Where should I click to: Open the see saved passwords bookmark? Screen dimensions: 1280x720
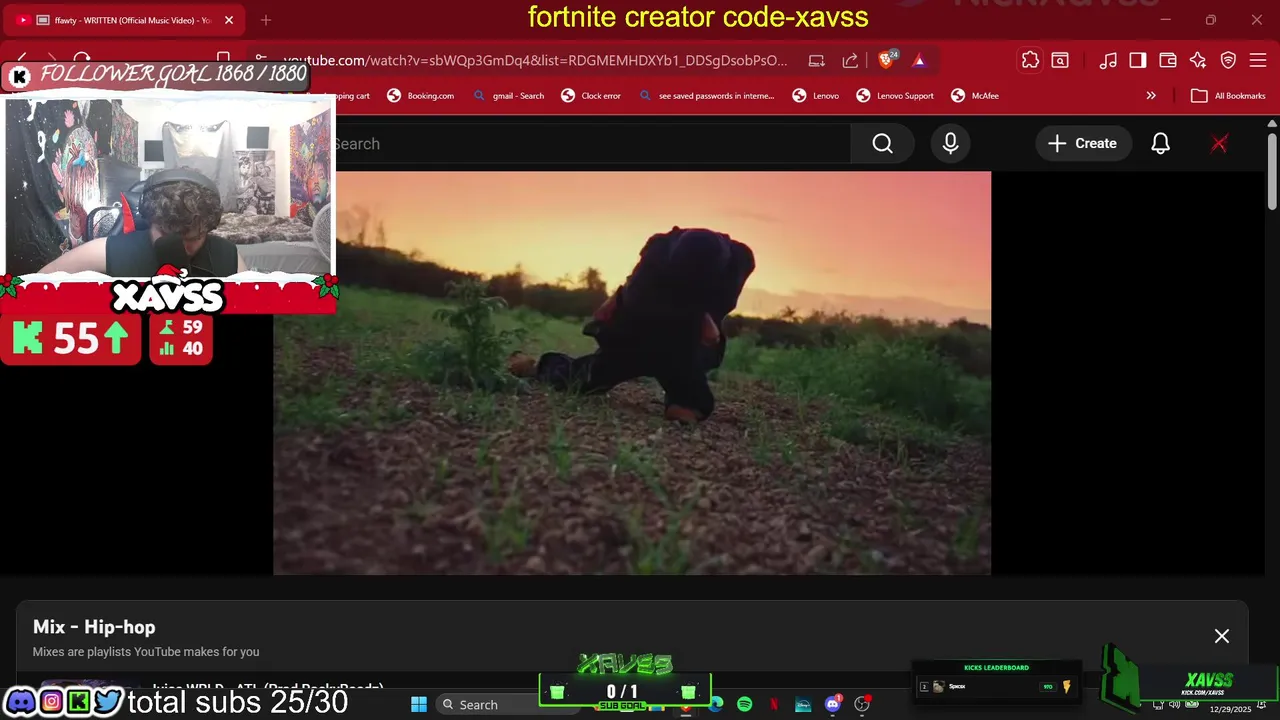tap(706, 96)
